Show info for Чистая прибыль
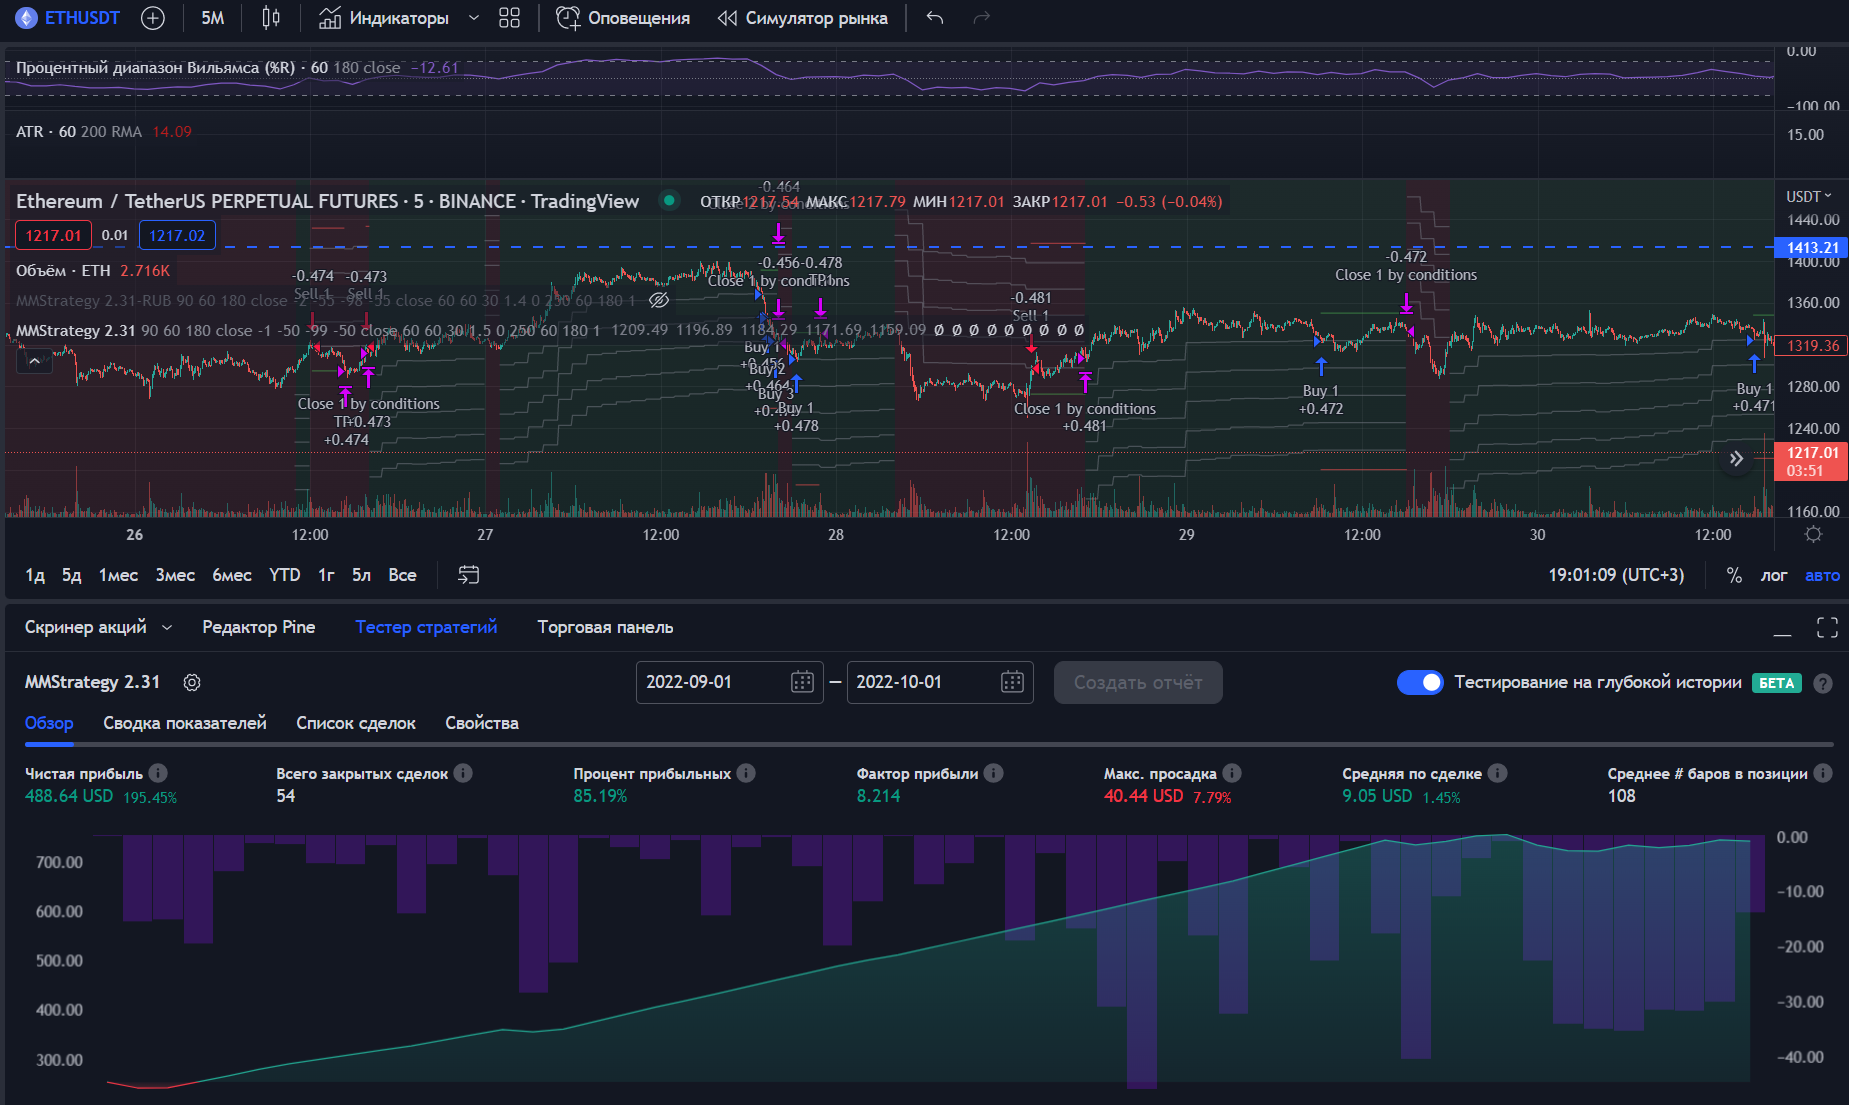The image size is (1849, 1105). [158, 773]
